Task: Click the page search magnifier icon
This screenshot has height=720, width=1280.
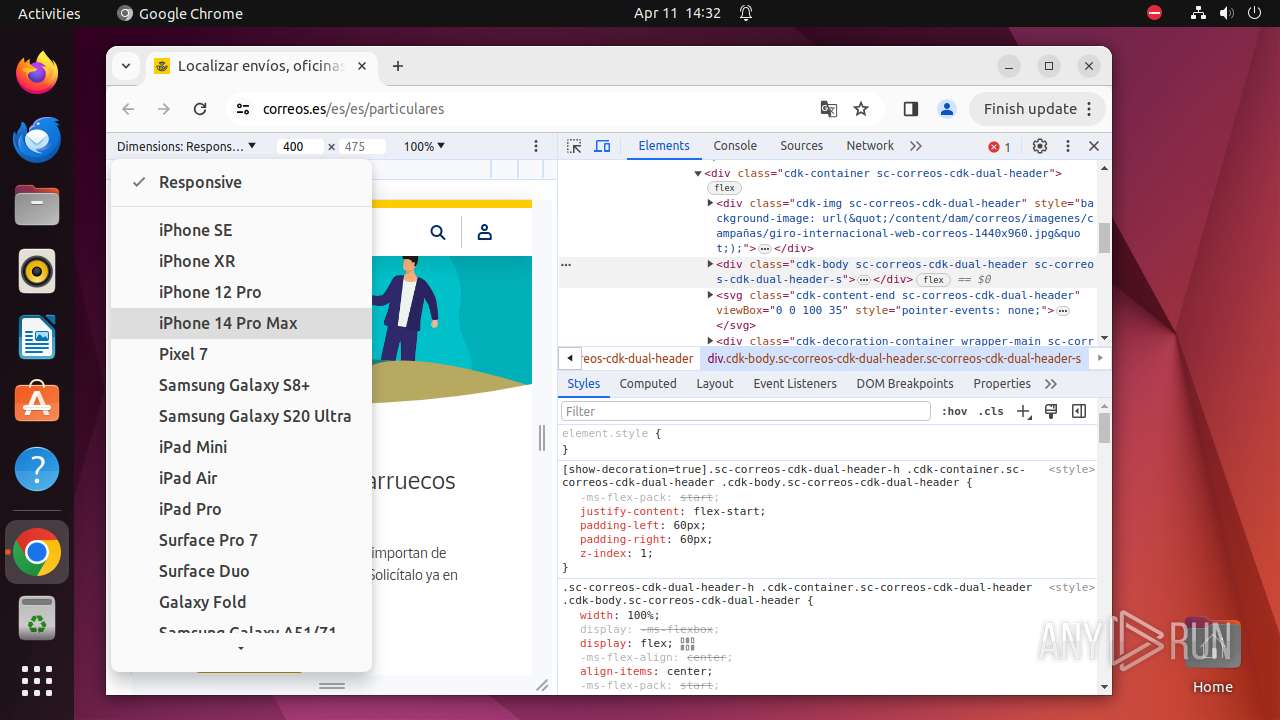Action: tap(438, 232)
